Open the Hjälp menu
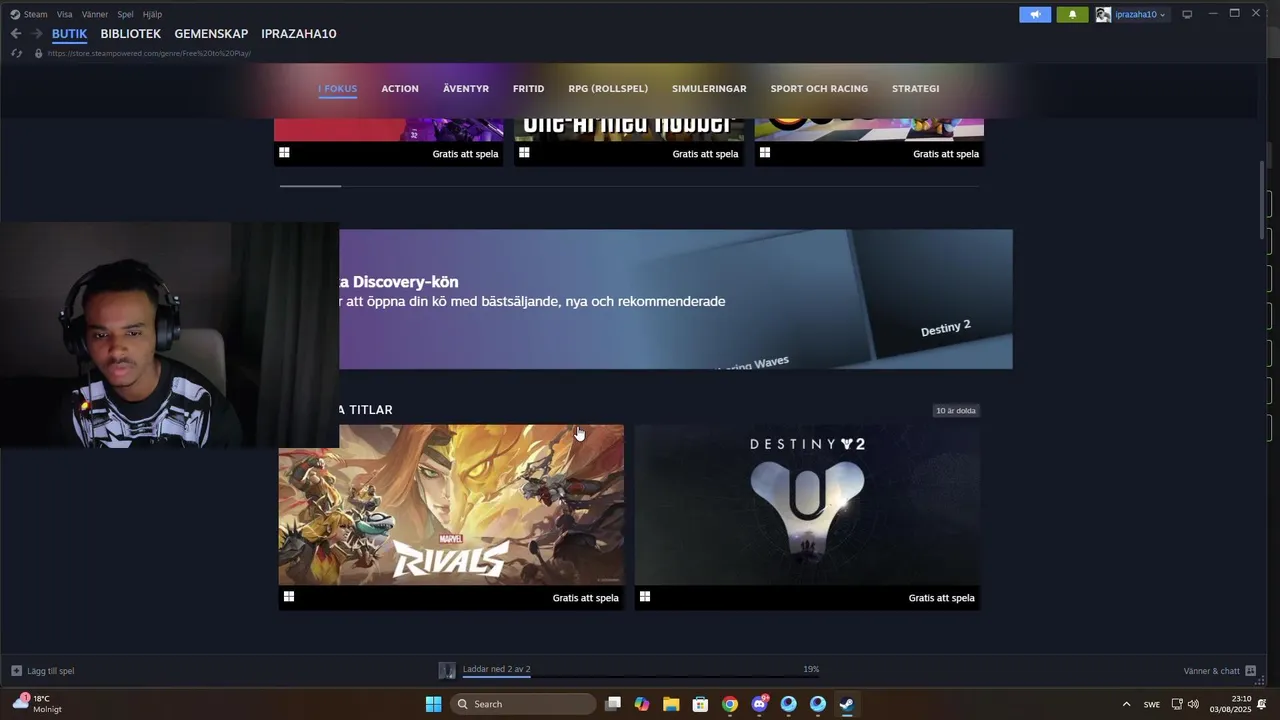 pyautogui.click(x=152, y=14)
